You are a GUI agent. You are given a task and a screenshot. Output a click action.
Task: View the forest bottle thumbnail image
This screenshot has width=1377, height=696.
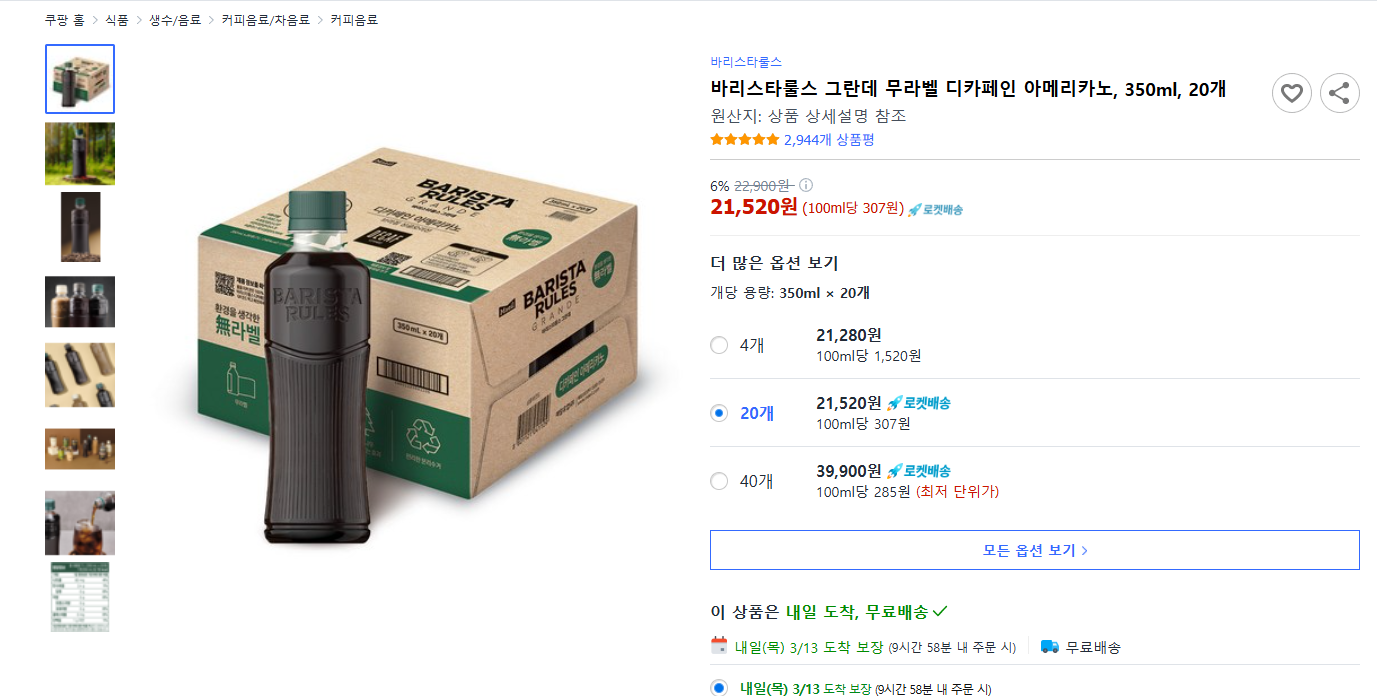[x=80, y=154]
